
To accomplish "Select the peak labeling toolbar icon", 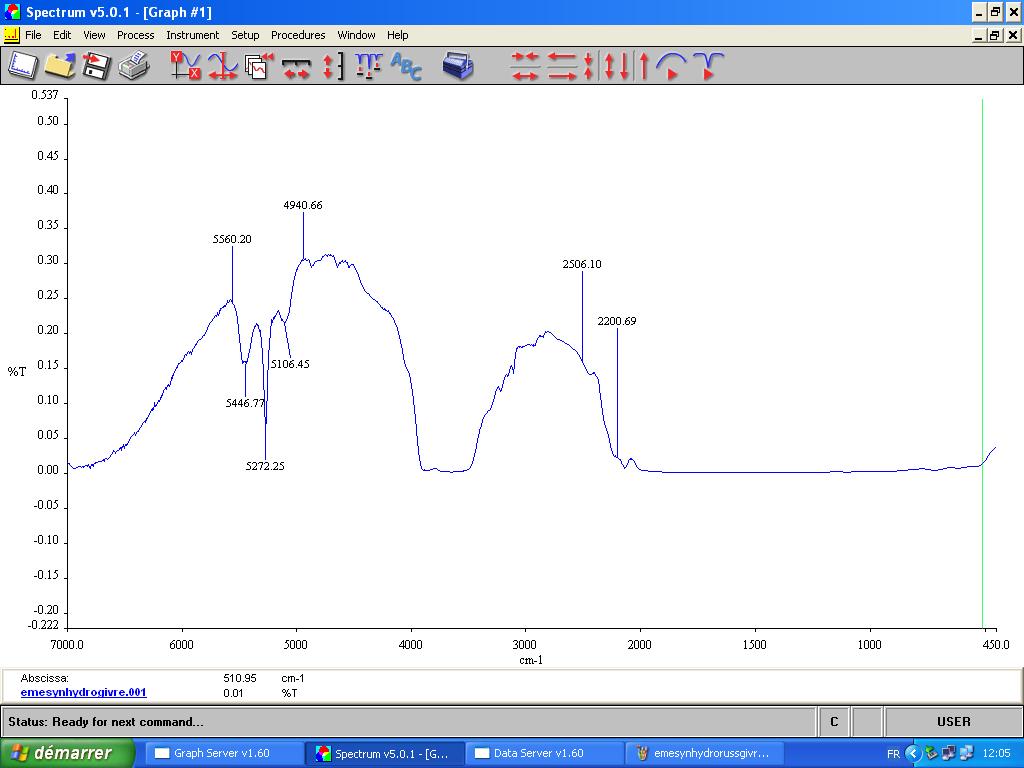I will [368, 66].
